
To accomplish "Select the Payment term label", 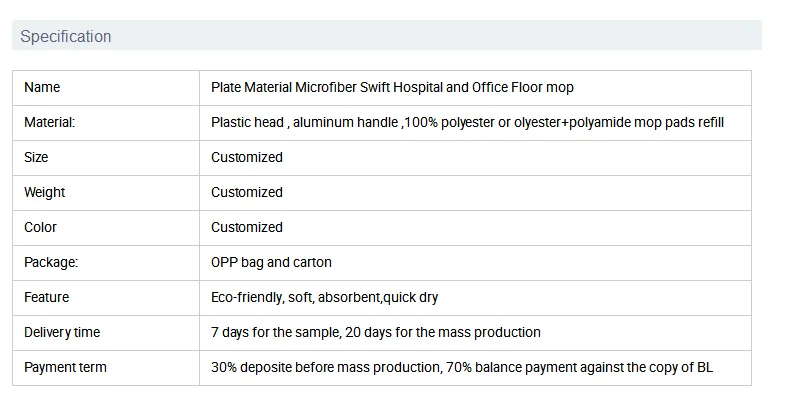I will [65, 367].
